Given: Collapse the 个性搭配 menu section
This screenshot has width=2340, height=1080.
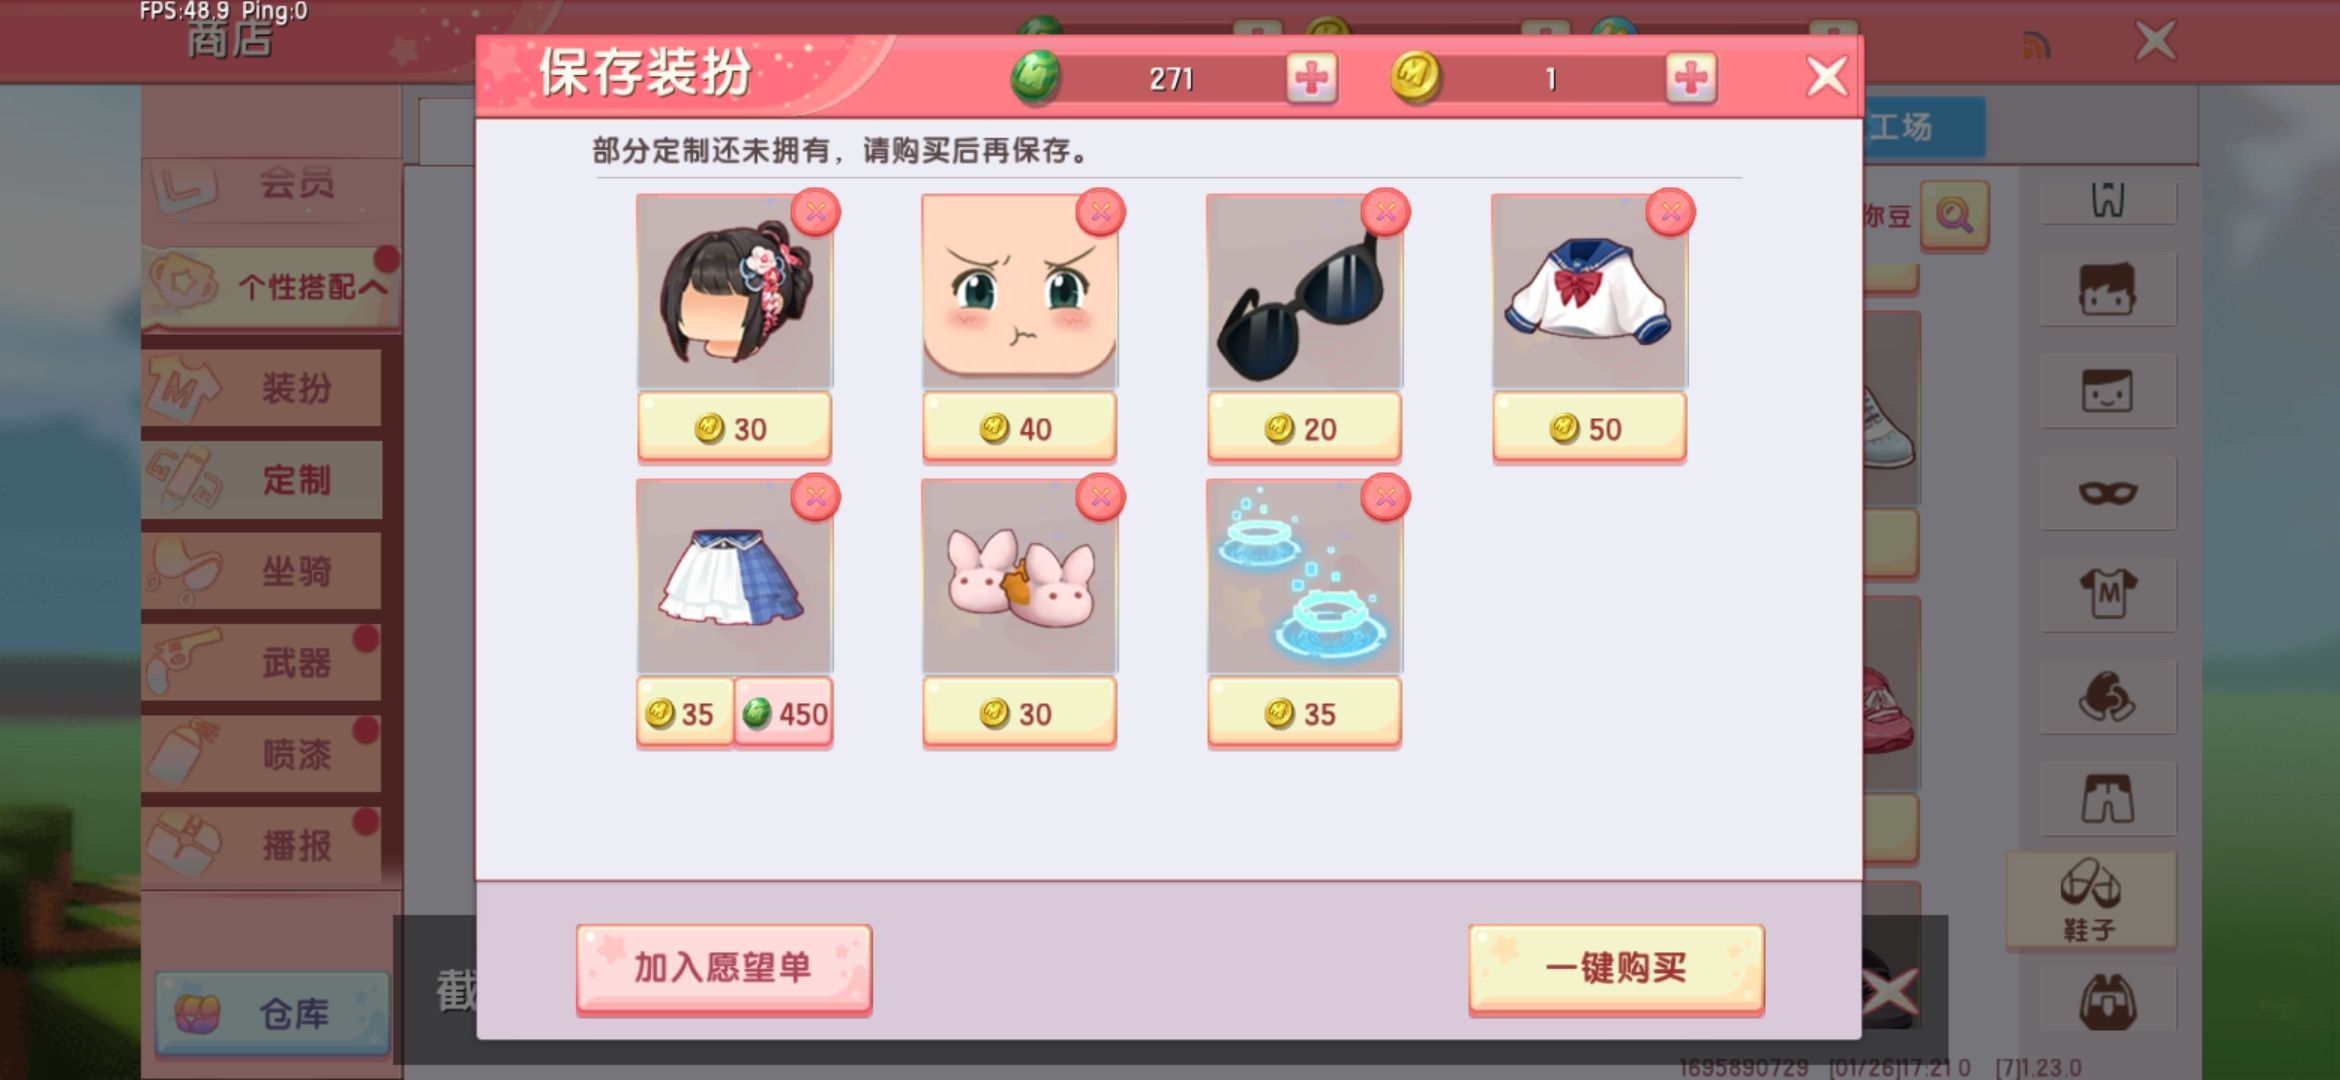Looking at the screenshot, I should pos(272,288).
